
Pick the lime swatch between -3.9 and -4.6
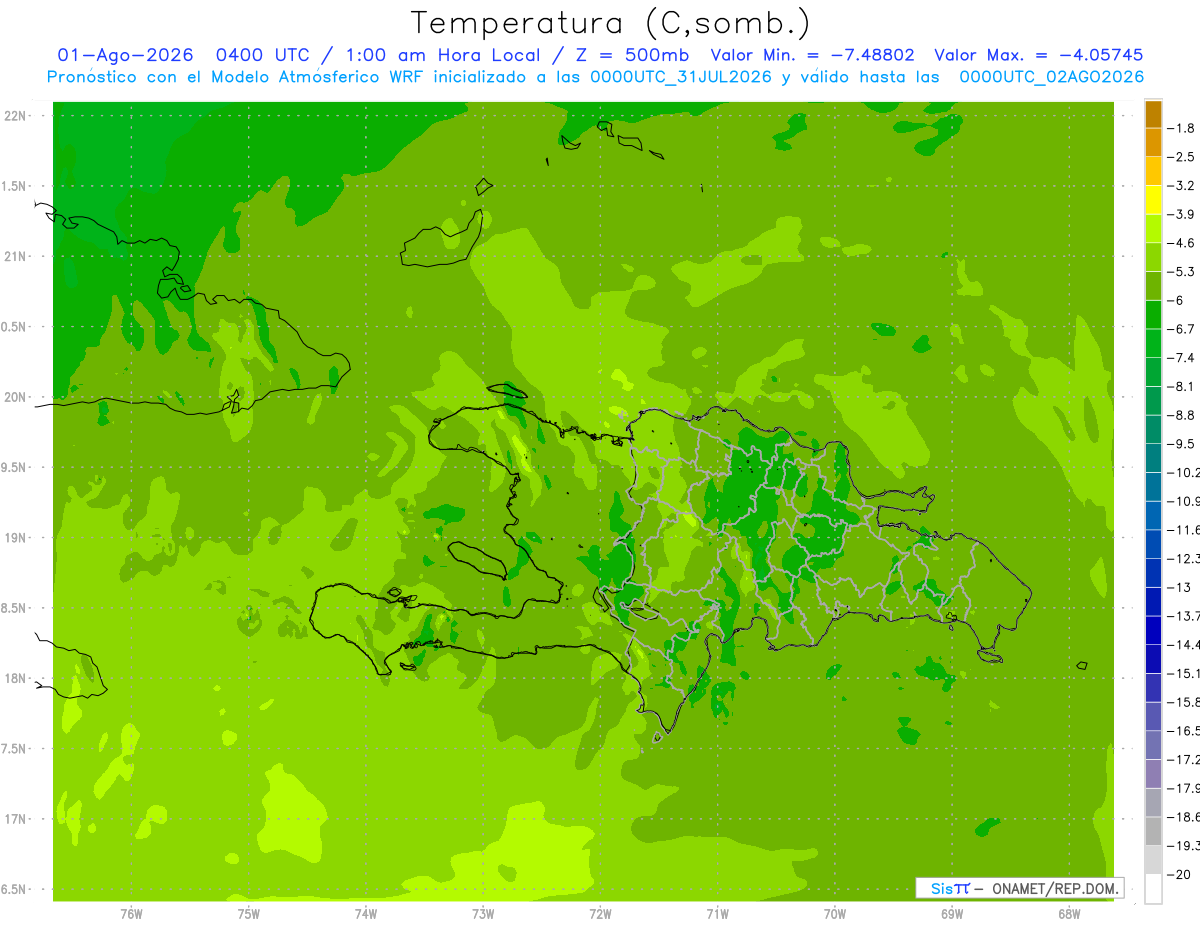pos(1153,229)
